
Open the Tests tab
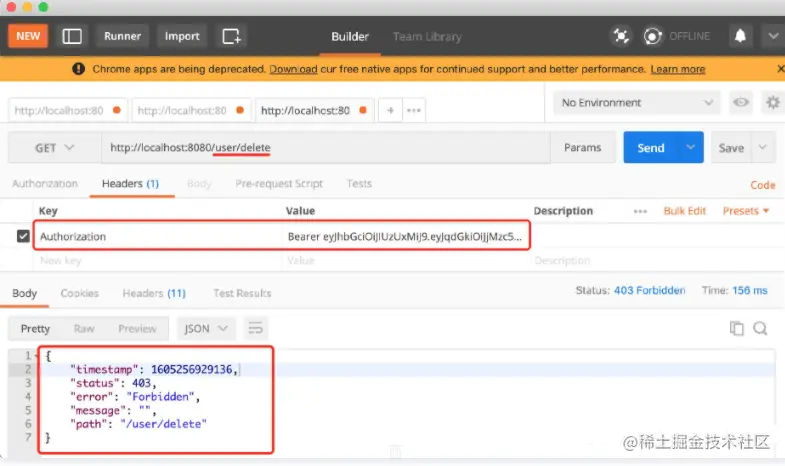(x=359, y=184)
